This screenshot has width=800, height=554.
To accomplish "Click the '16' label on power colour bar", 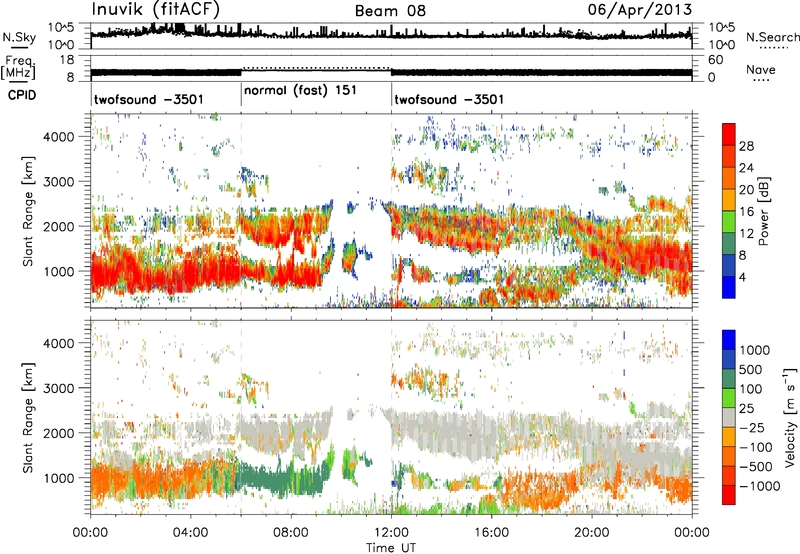I will point(746,212).
